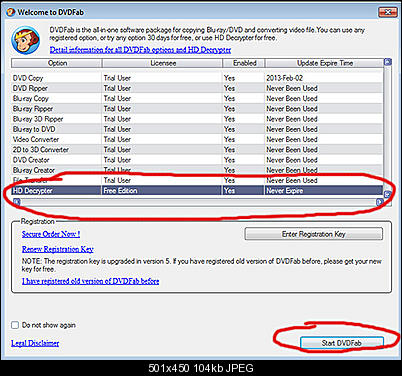This screenshot has height=376, width=402.
Task: Open the Renew Registration Key link
Action: pyautogui.click(x=58, y=249)
